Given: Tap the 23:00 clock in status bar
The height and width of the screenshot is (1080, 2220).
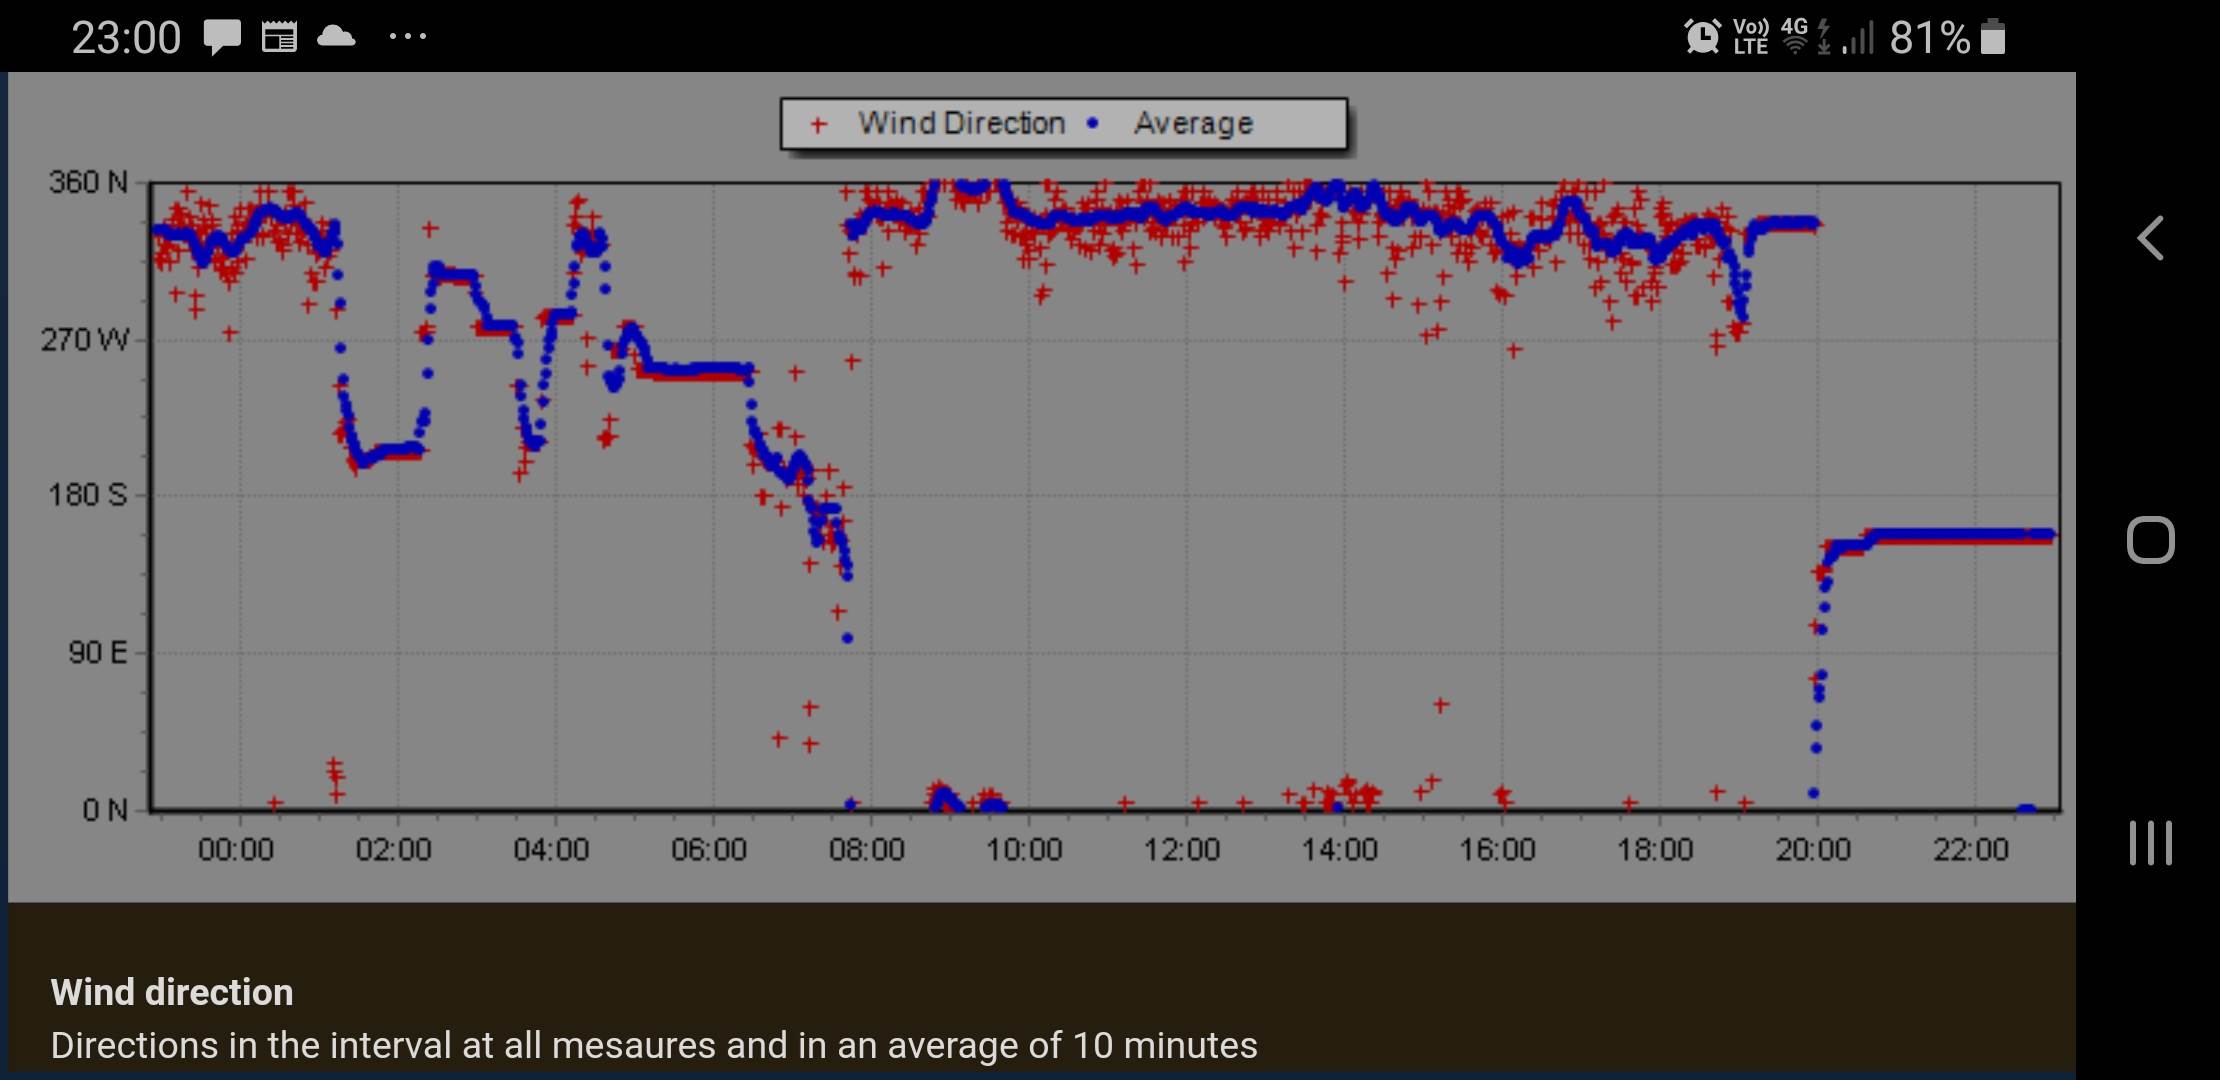Looking at the screenshot, I should 126,38.
